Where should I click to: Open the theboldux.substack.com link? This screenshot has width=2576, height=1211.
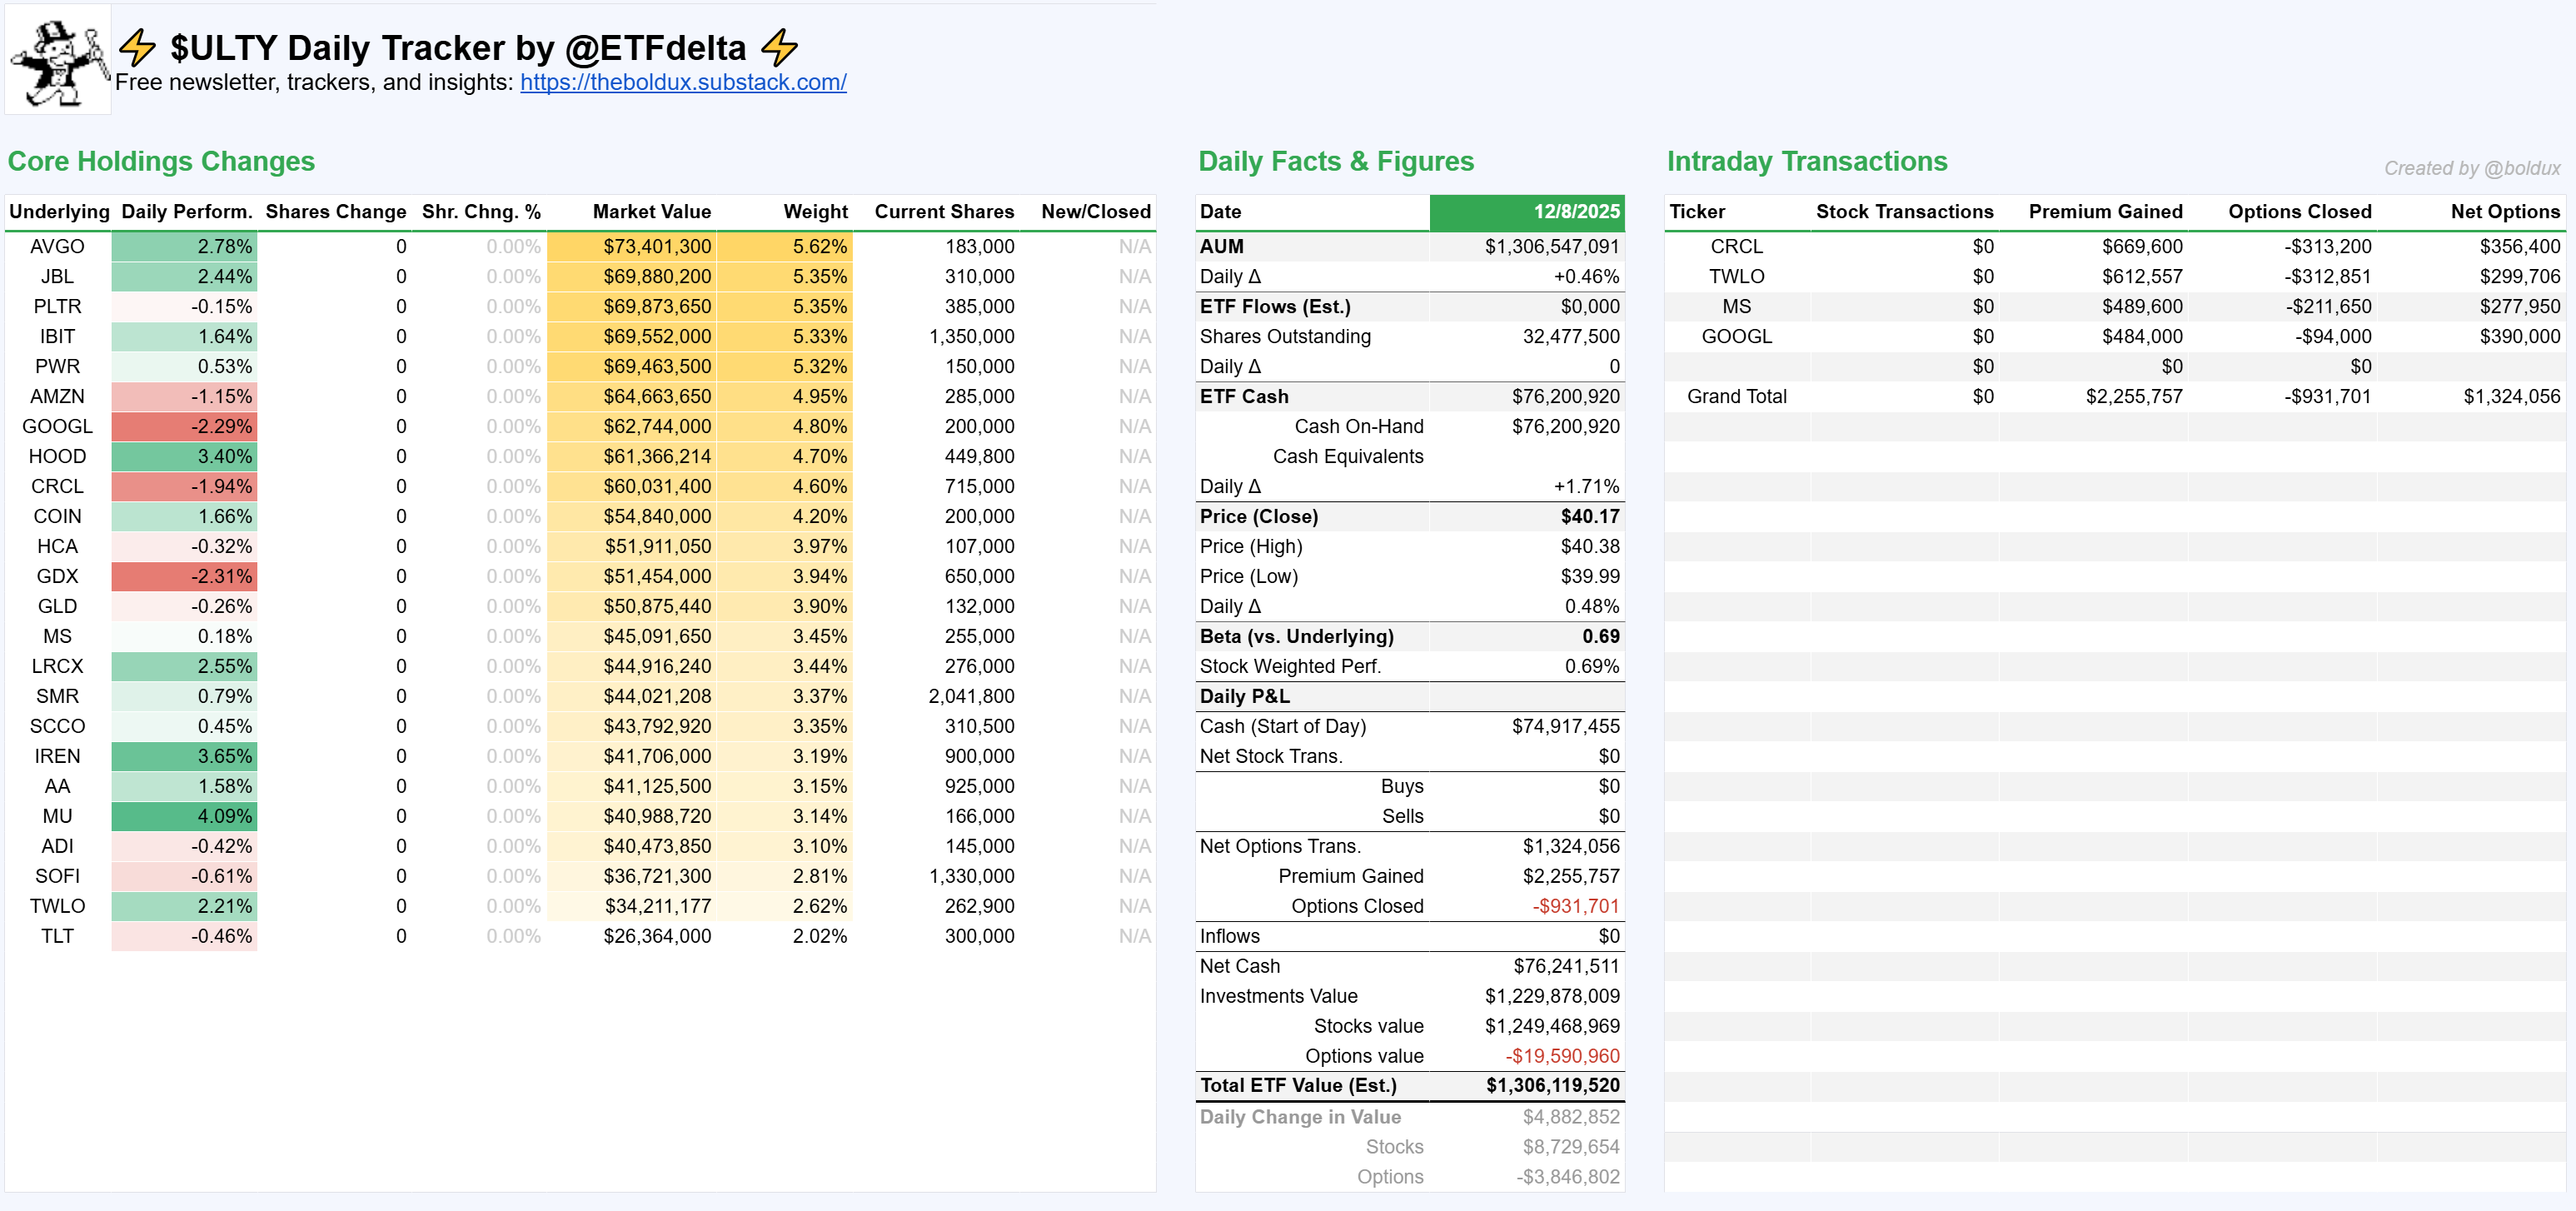pos(683,82)
